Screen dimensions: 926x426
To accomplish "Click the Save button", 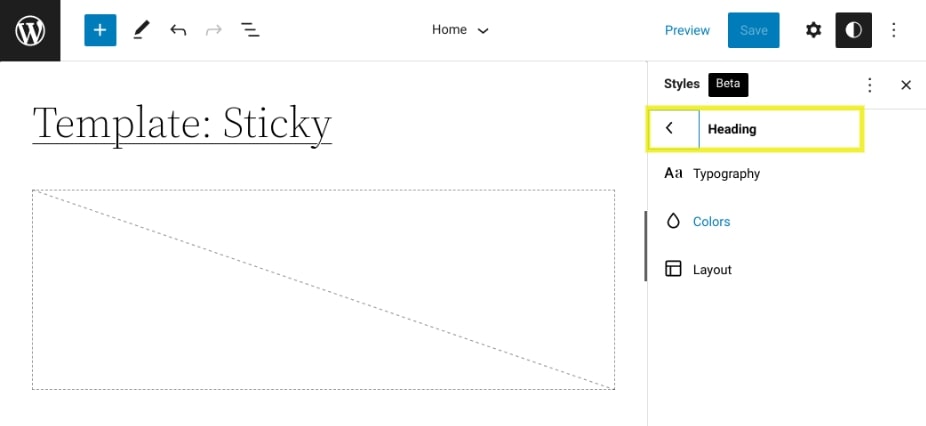I will click(x=753, y=30).
